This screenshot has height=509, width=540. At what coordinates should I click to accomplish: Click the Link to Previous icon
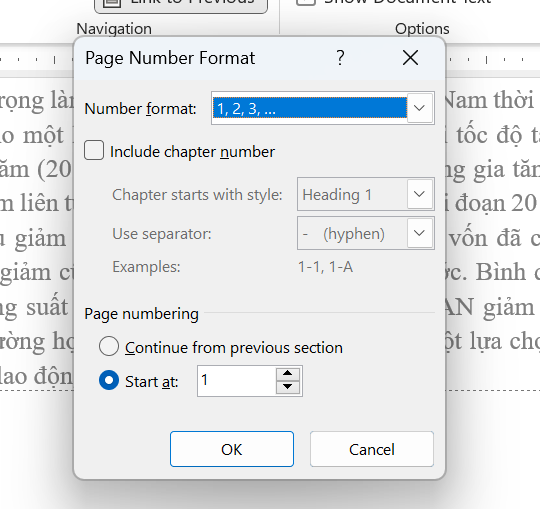coord(112,3)
